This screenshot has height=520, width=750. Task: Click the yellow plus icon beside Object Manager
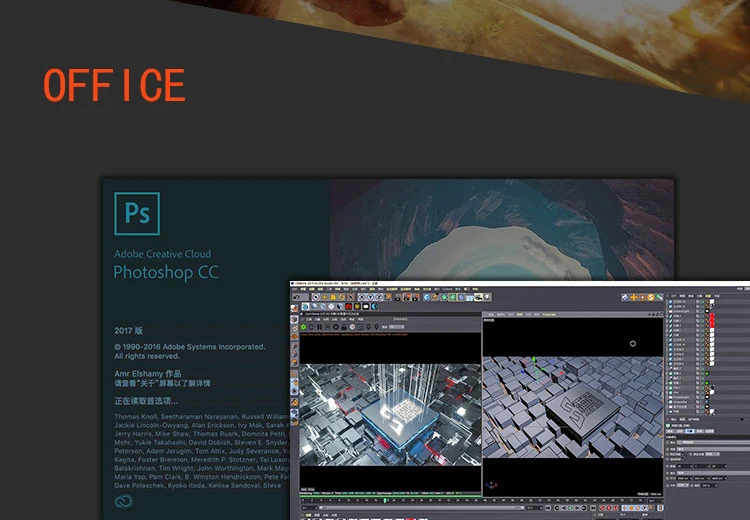(x=633, y=297)
